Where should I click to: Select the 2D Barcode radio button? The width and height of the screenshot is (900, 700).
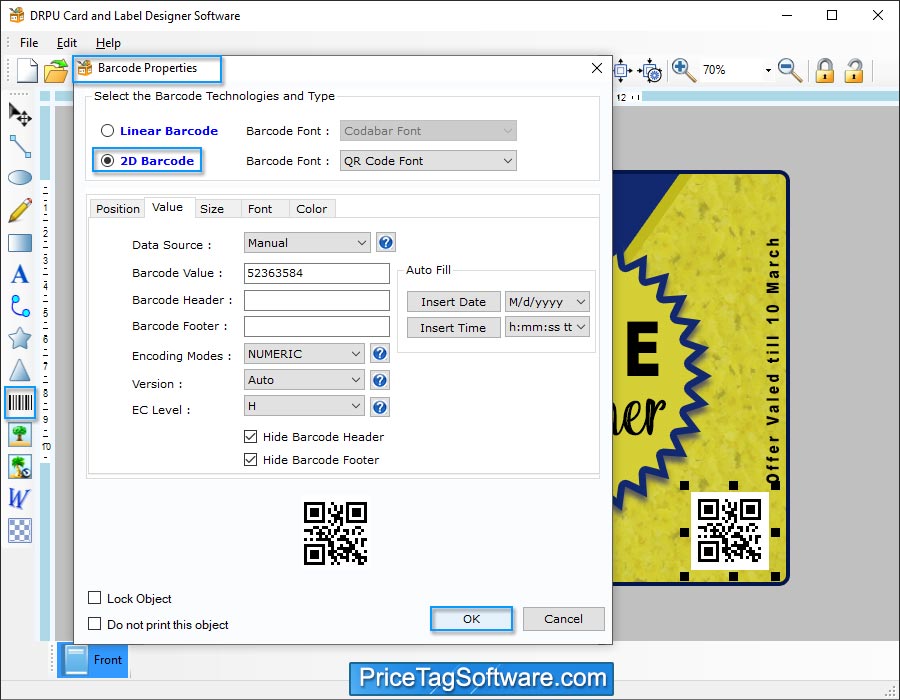(x=107, y=161)
